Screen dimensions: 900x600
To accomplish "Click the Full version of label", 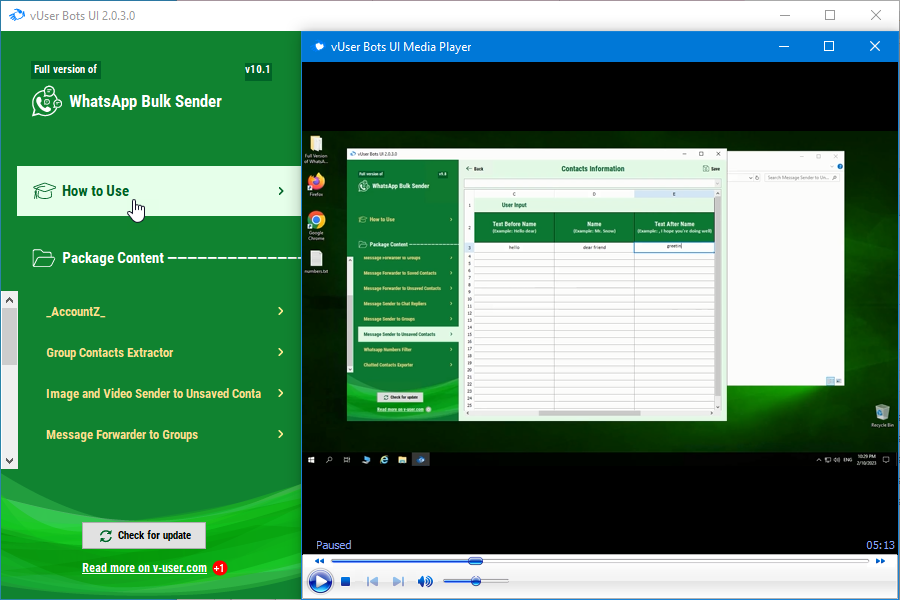I will click(x=65, y=69).
